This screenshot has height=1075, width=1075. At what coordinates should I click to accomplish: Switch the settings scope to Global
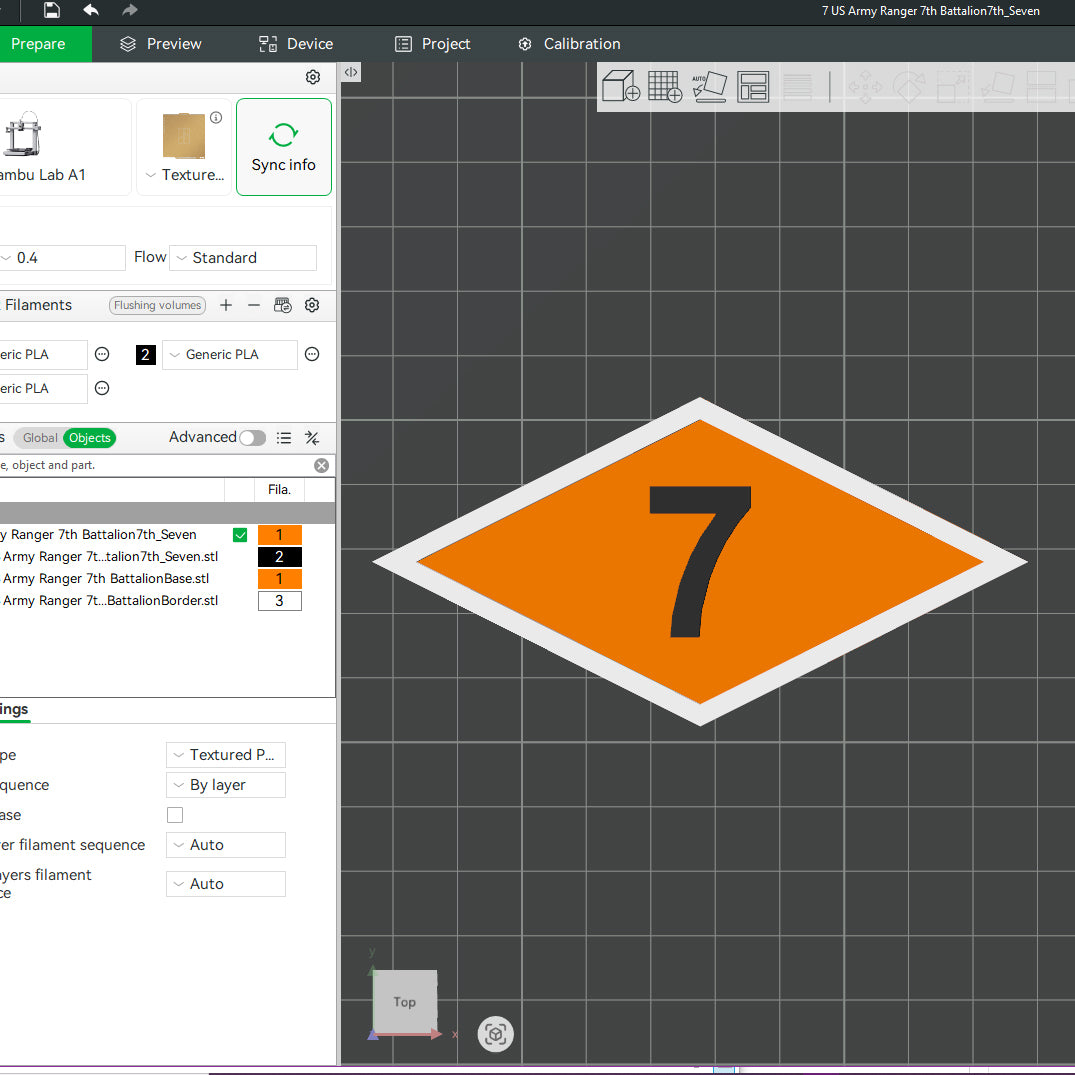[40, 438]
